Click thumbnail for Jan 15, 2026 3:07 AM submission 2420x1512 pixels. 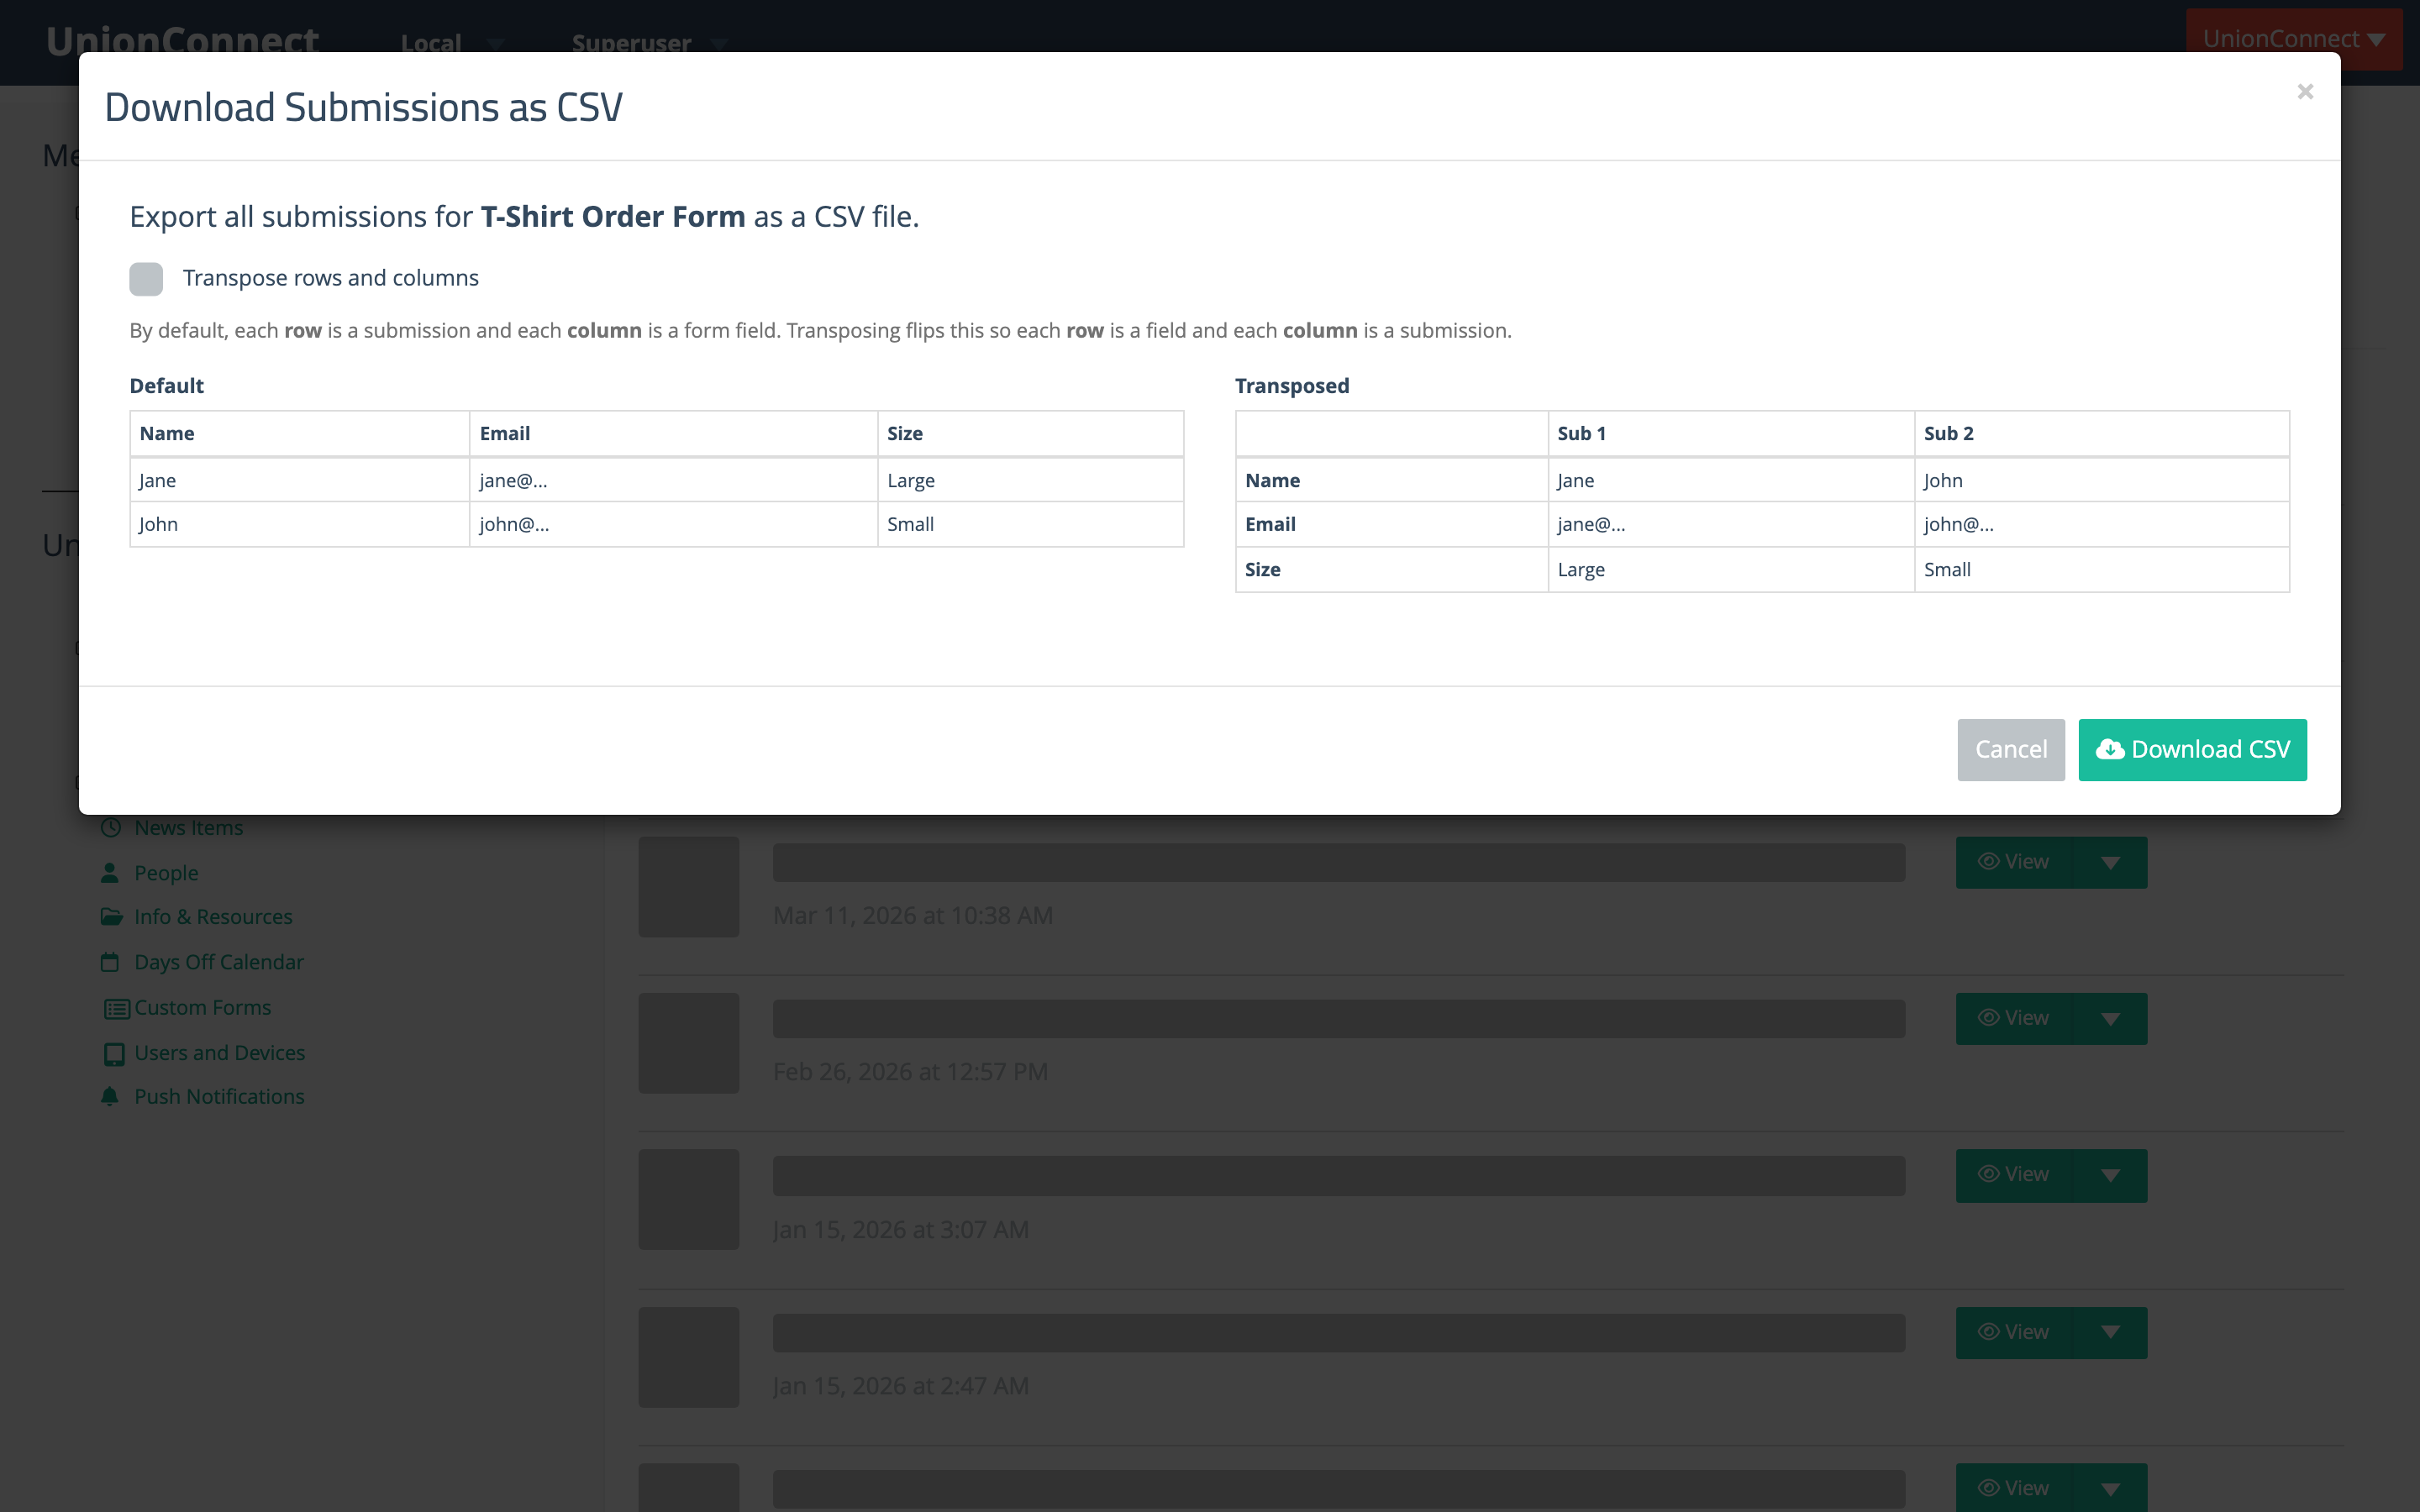[689, 1199]
